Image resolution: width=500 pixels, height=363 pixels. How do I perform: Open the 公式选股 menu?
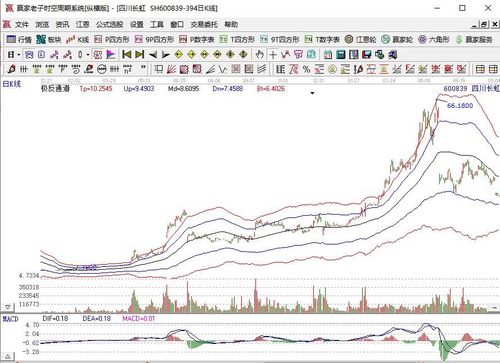click(x=110, y=24)
